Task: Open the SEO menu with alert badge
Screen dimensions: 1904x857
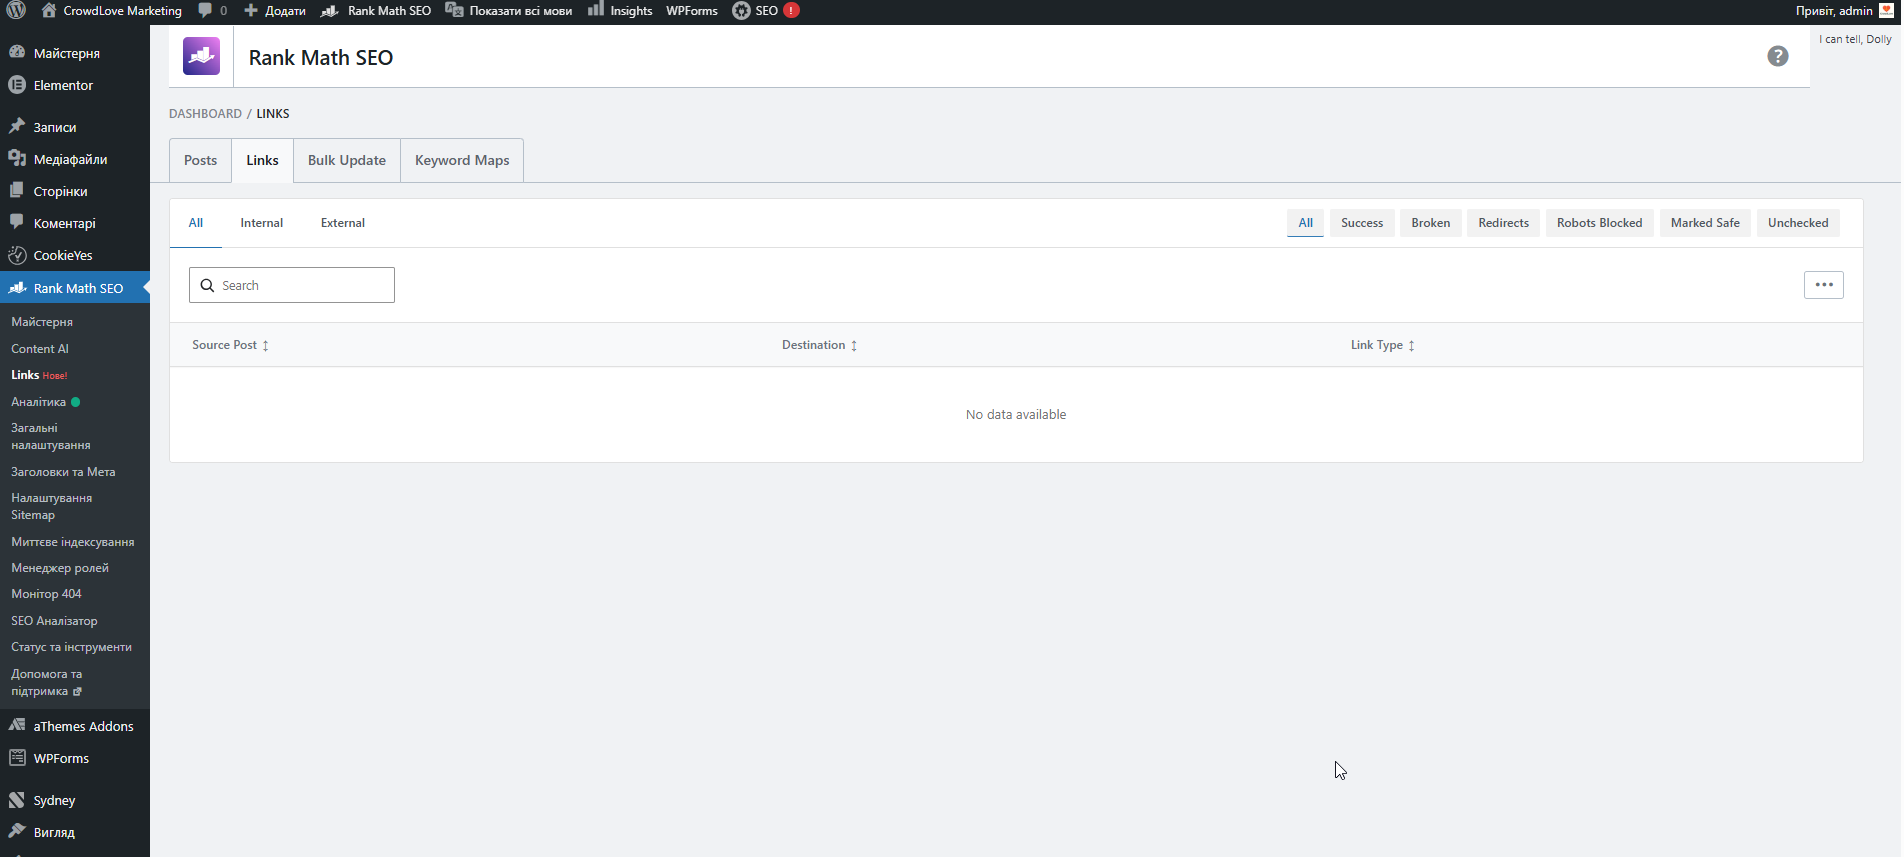Action: [x=765, y=10]
